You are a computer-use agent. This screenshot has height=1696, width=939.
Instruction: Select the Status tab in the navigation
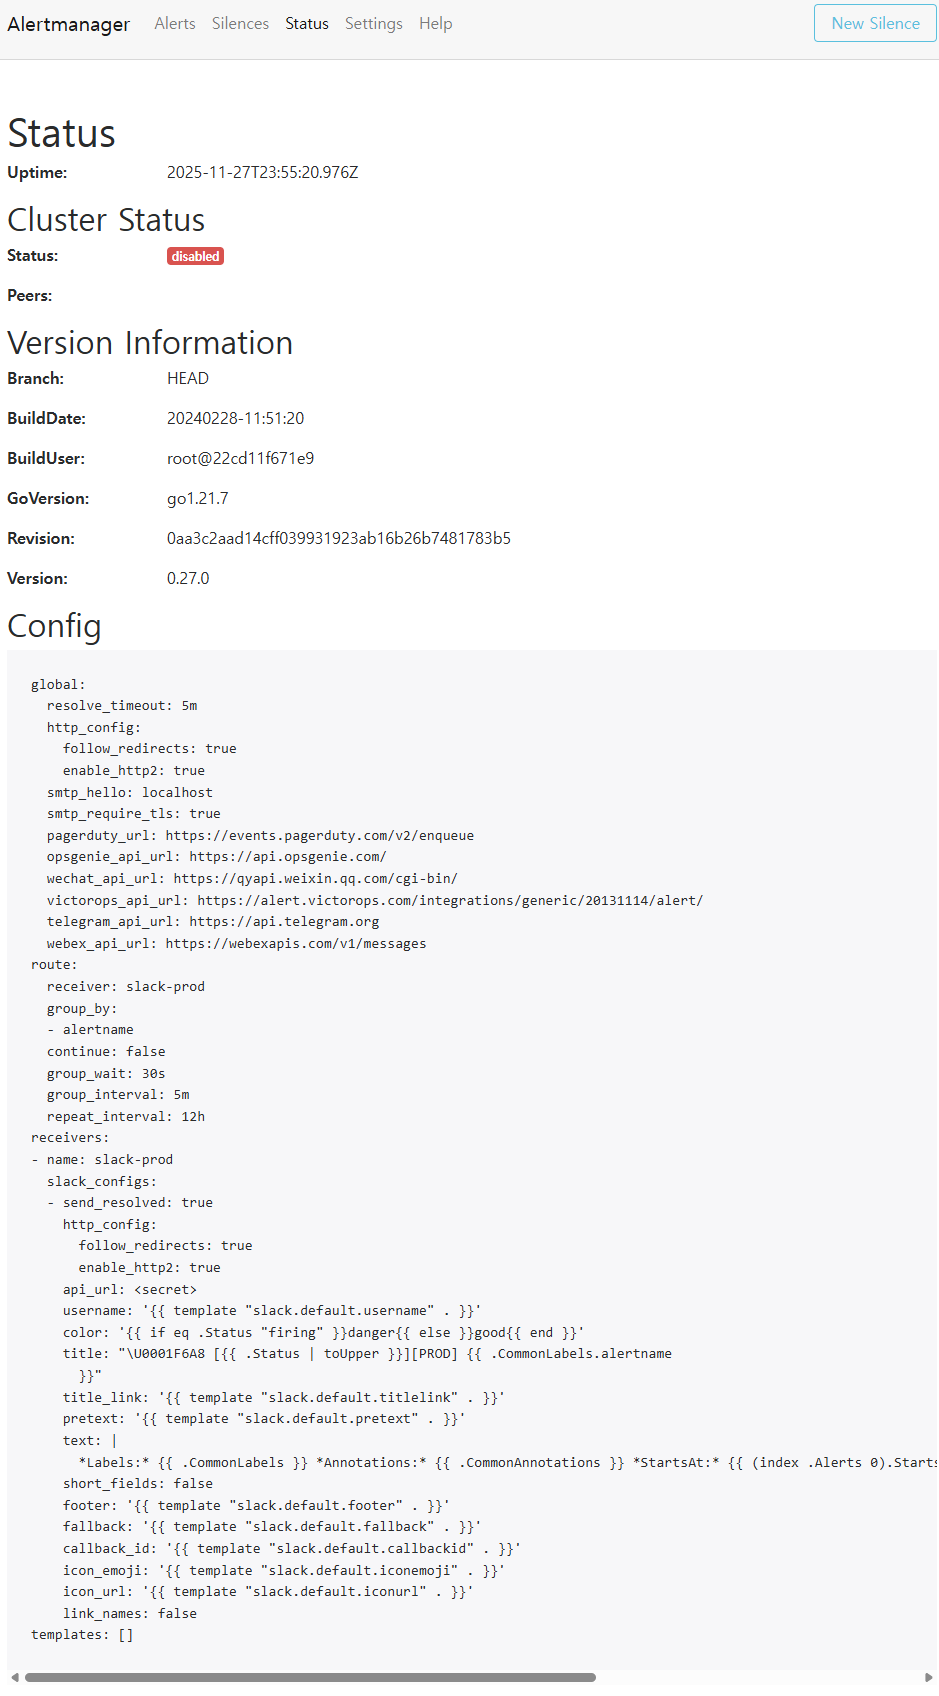click(306, 23)
